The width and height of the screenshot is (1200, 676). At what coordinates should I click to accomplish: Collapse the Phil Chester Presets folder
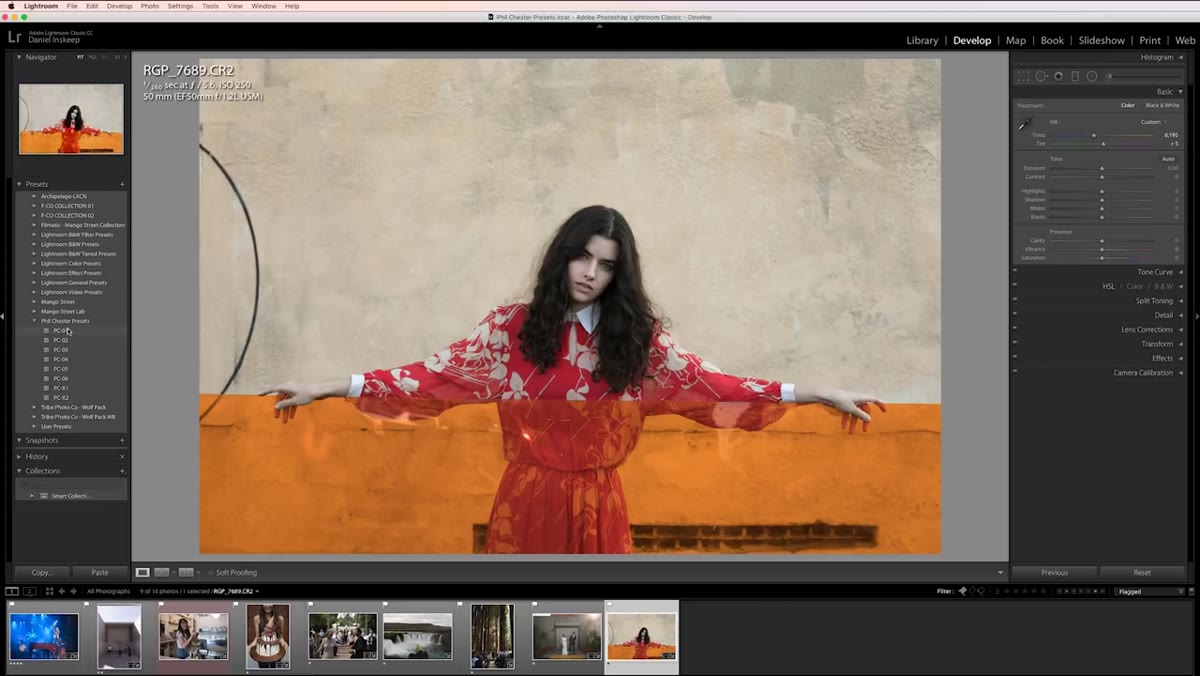click(x=35, y=321)
